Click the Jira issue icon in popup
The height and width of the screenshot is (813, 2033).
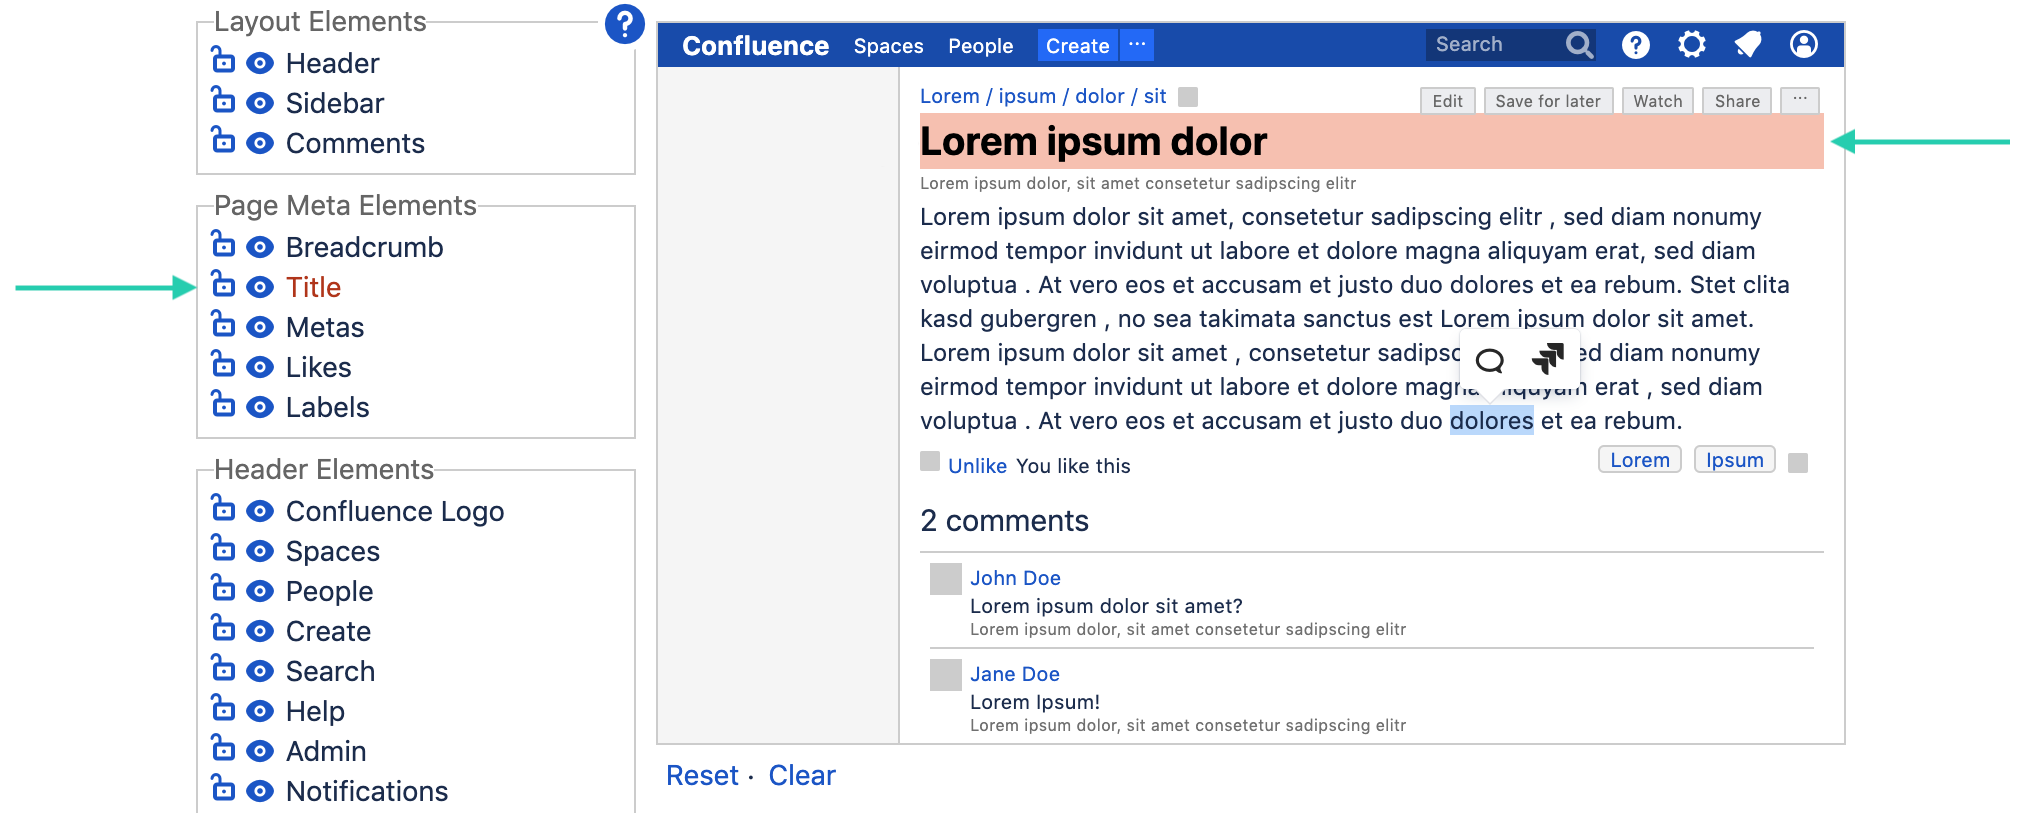point(1547,358)
